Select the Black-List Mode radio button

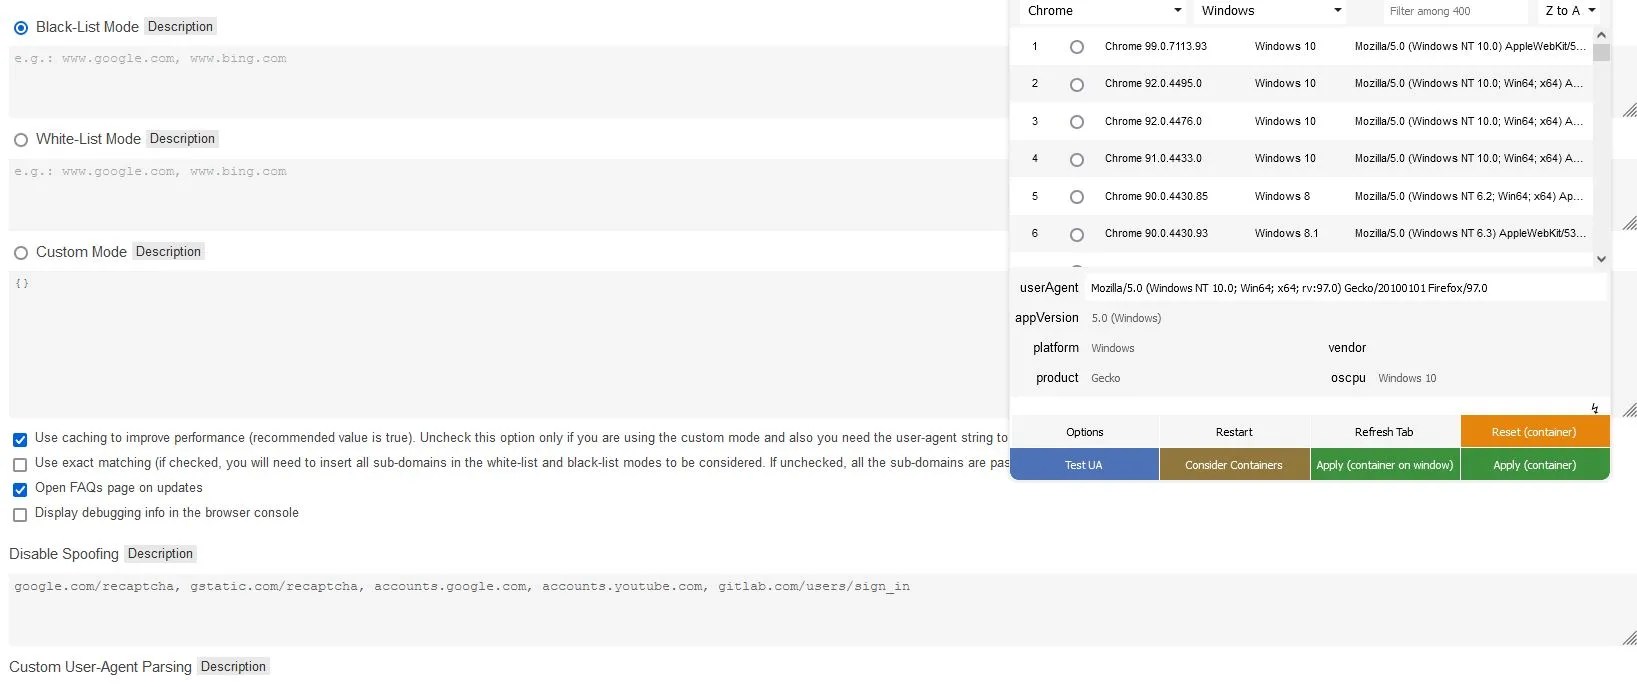[x=21, y=28]
